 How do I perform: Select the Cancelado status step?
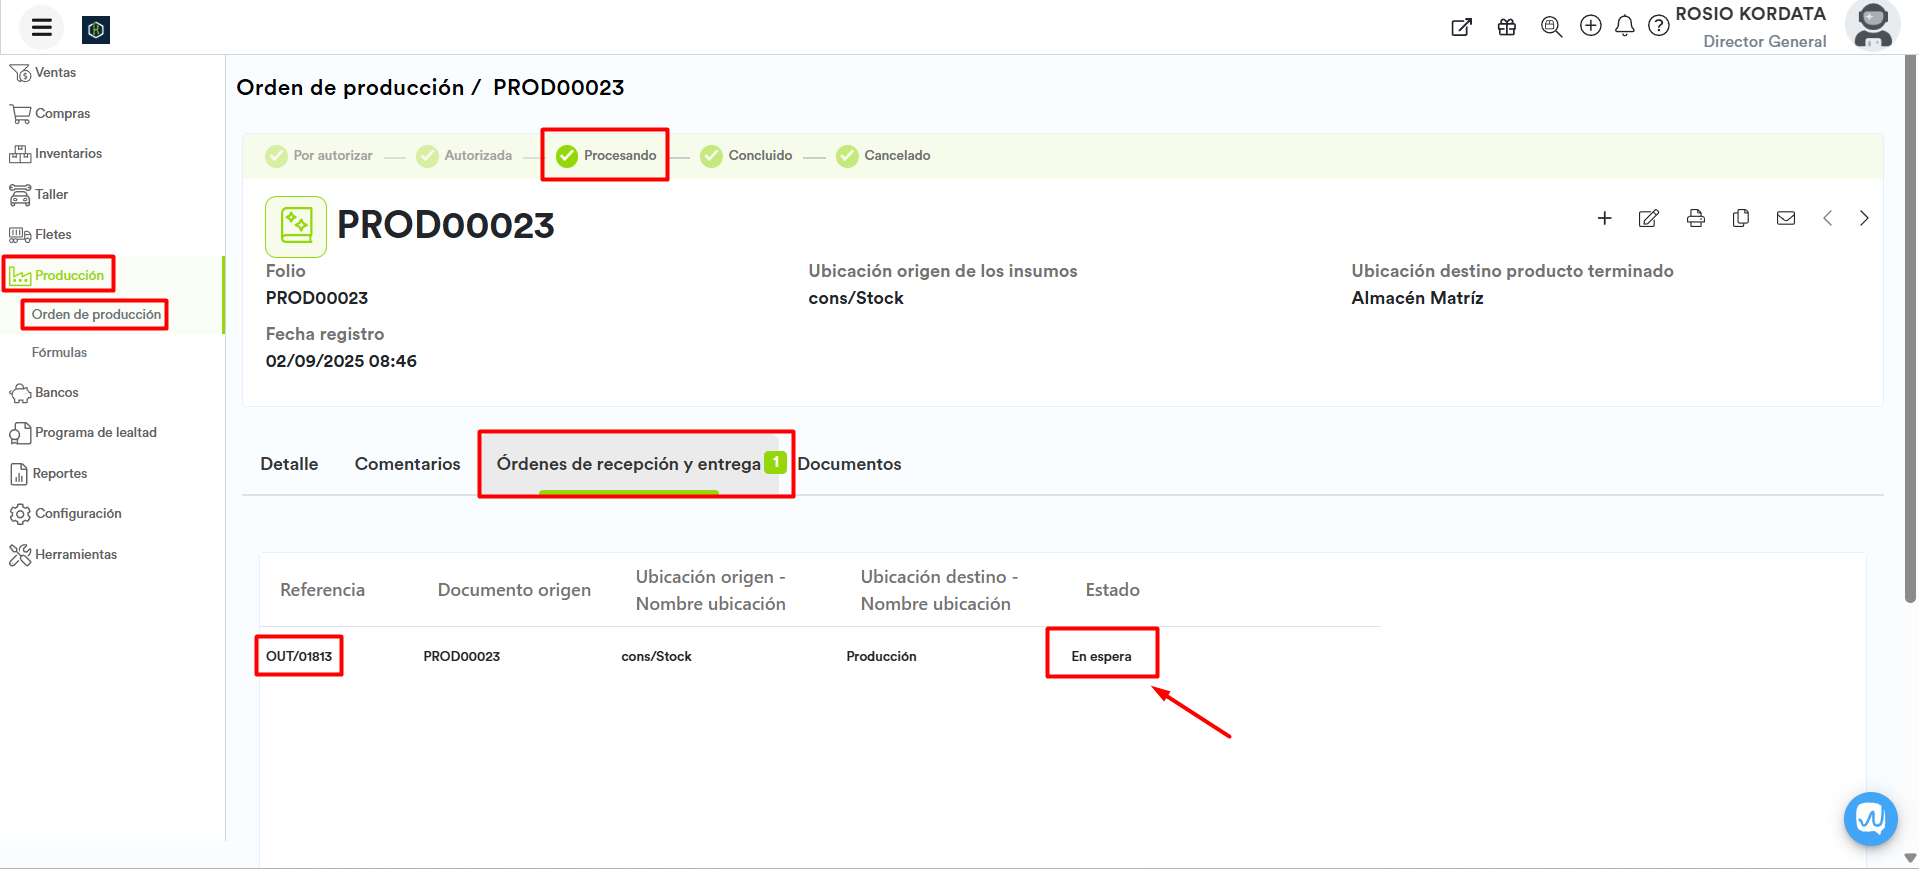click(x=884, y=156)
